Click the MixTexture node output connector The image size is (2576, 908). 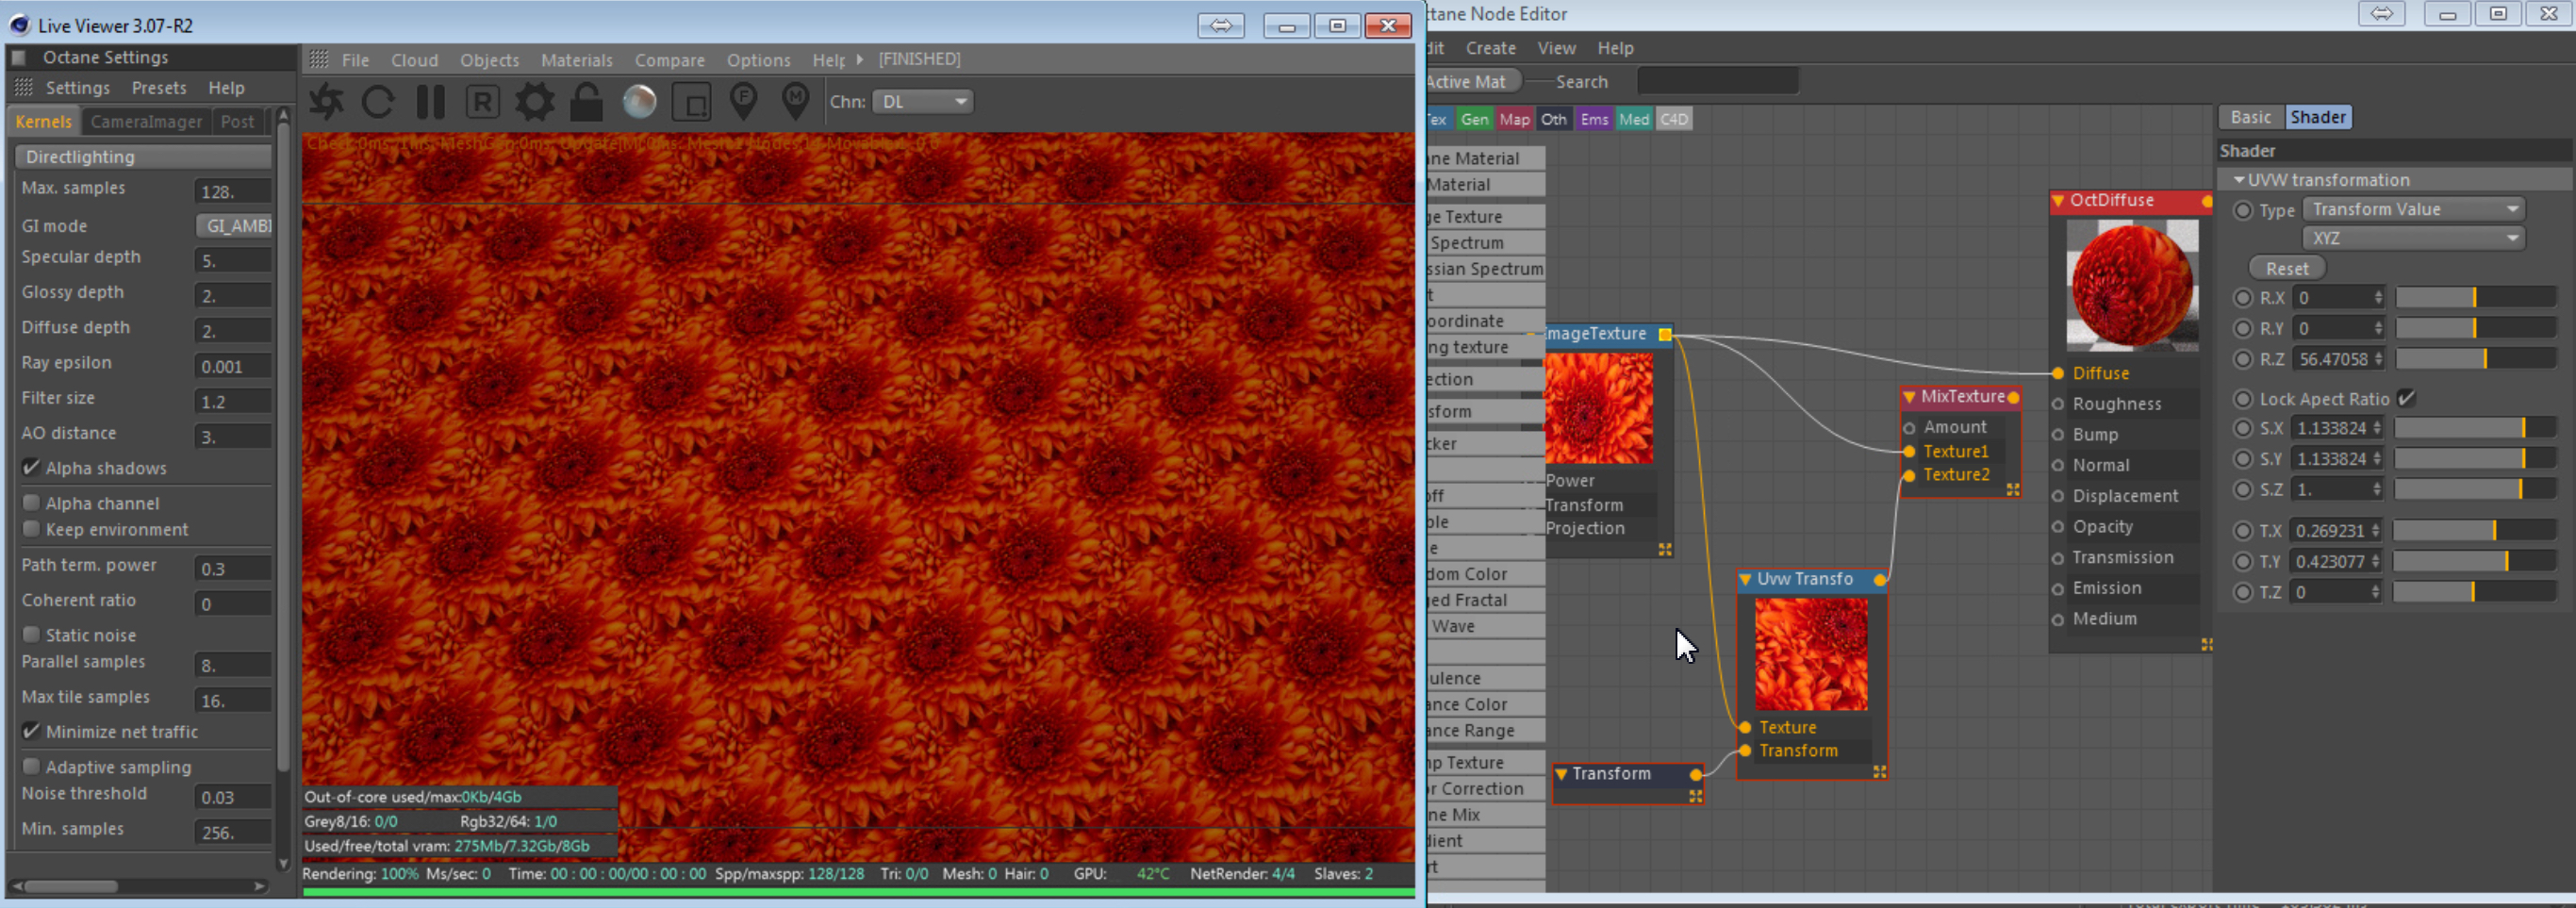pos(2013,397)
